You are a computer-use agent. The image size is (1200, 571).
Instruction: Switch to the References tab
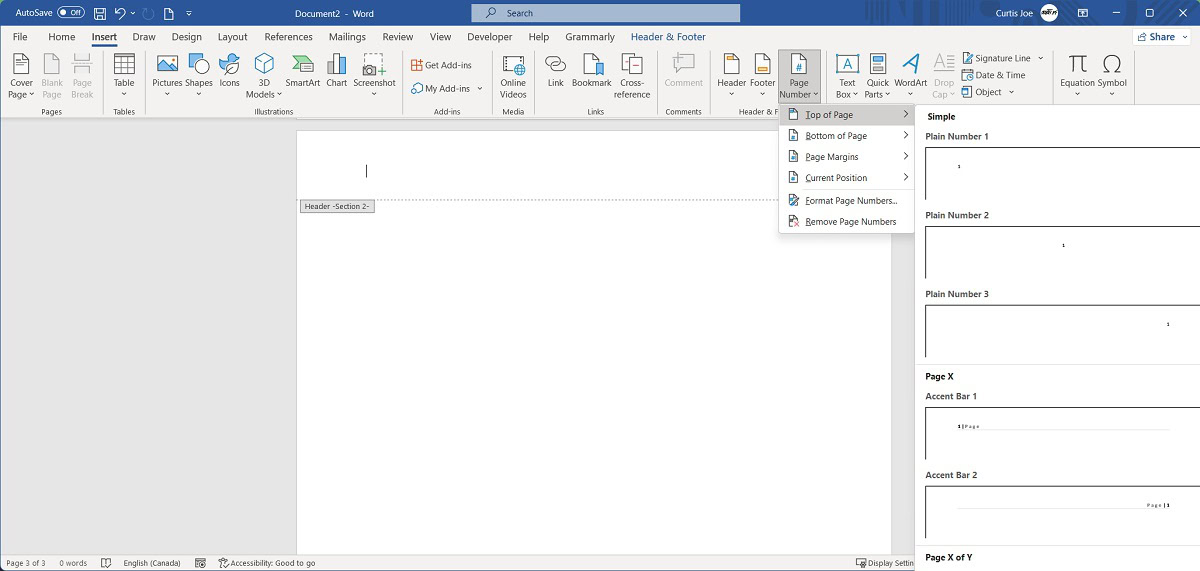tap(288, 37)
